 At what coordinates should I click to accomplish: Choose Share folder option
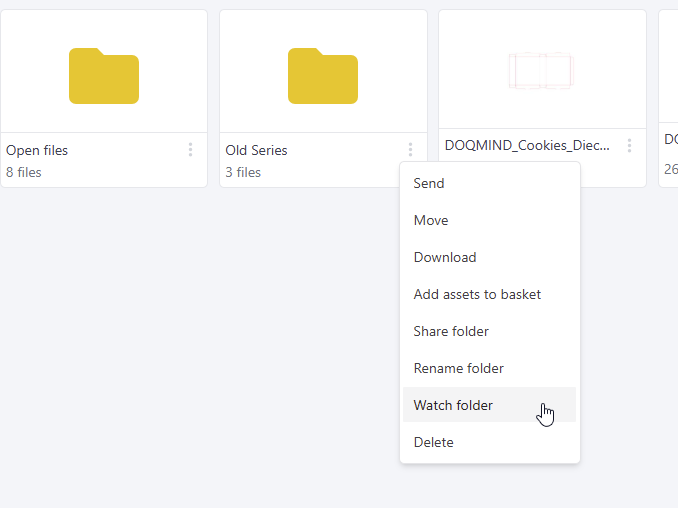[x=489, y=331]
